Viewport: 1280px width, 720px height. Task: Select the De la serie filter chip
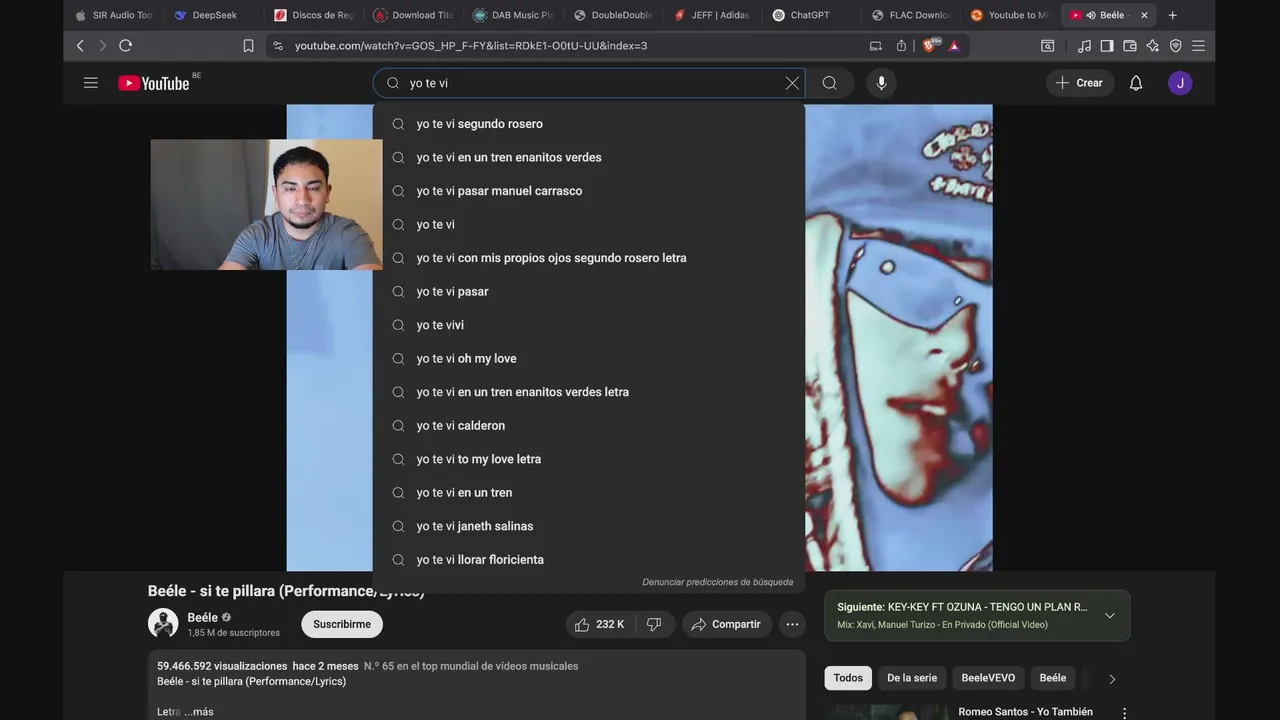912,678
